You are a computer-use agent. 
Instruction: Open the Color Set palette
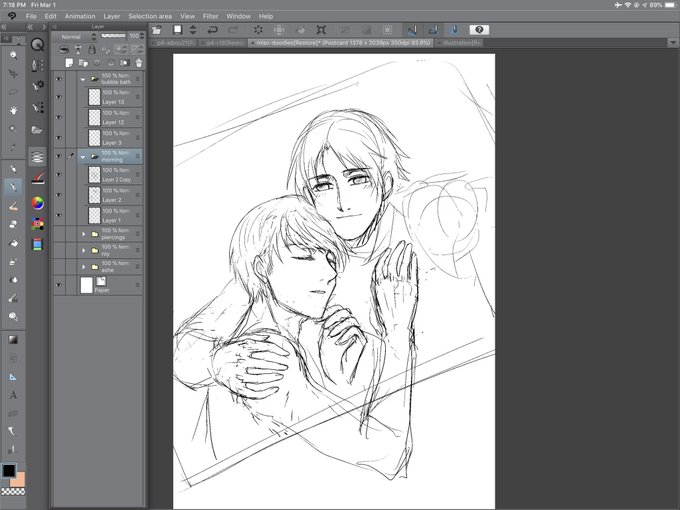click(38, 224)
